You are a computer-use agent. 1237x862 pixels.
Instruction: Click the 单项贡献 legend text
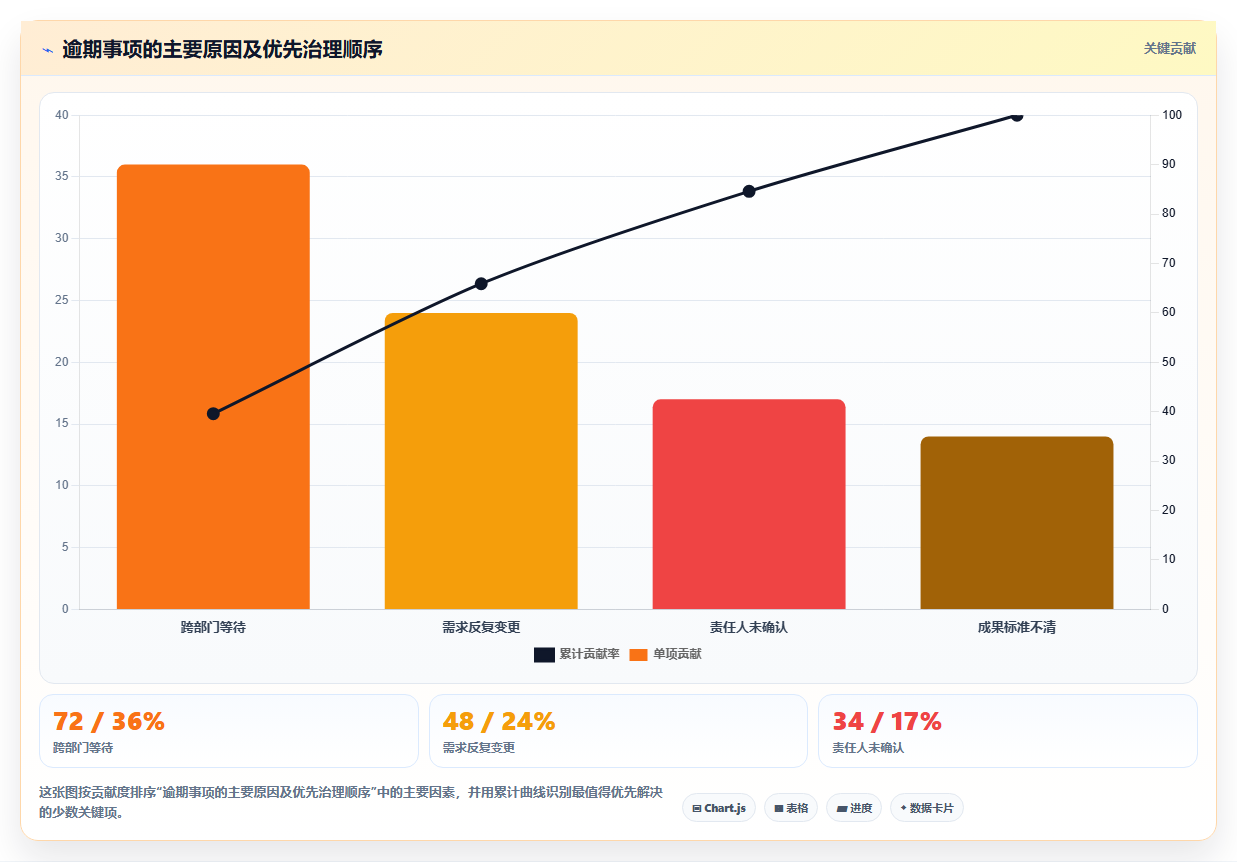(x=677, y=654)
